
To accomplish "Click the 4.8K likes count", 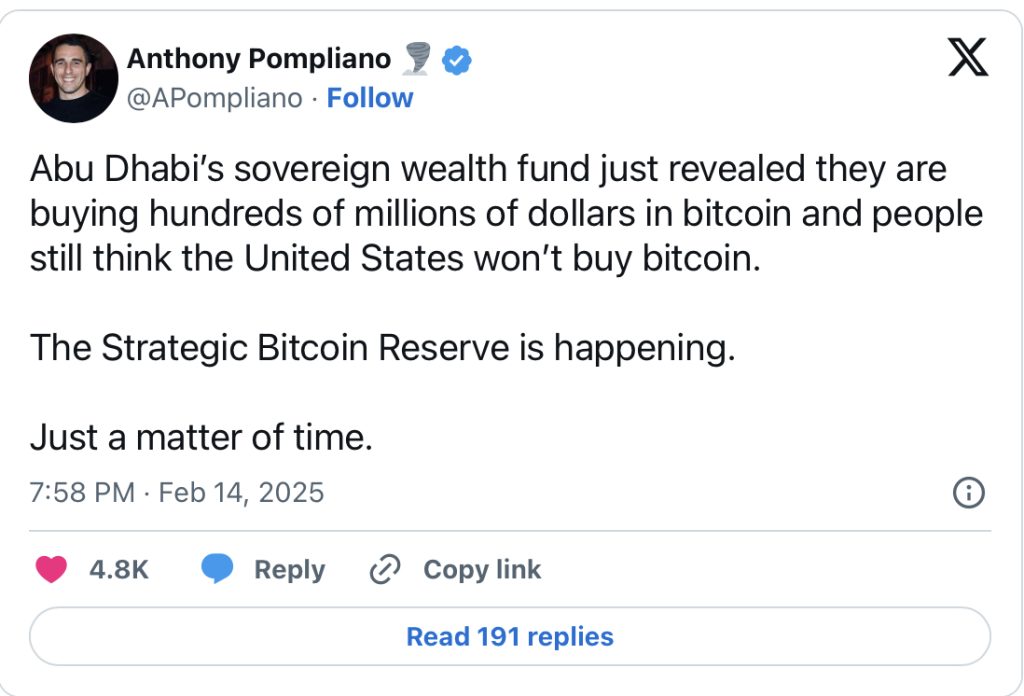I will tap(119, 569).
